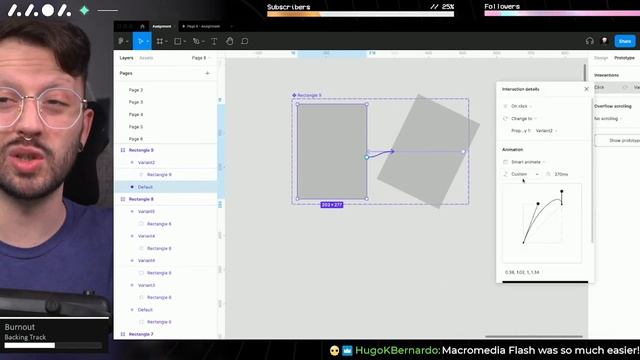The height and width of the screenshot is (360, 640).
Task: Click the headphones audio icon
Action: [589, 41]
